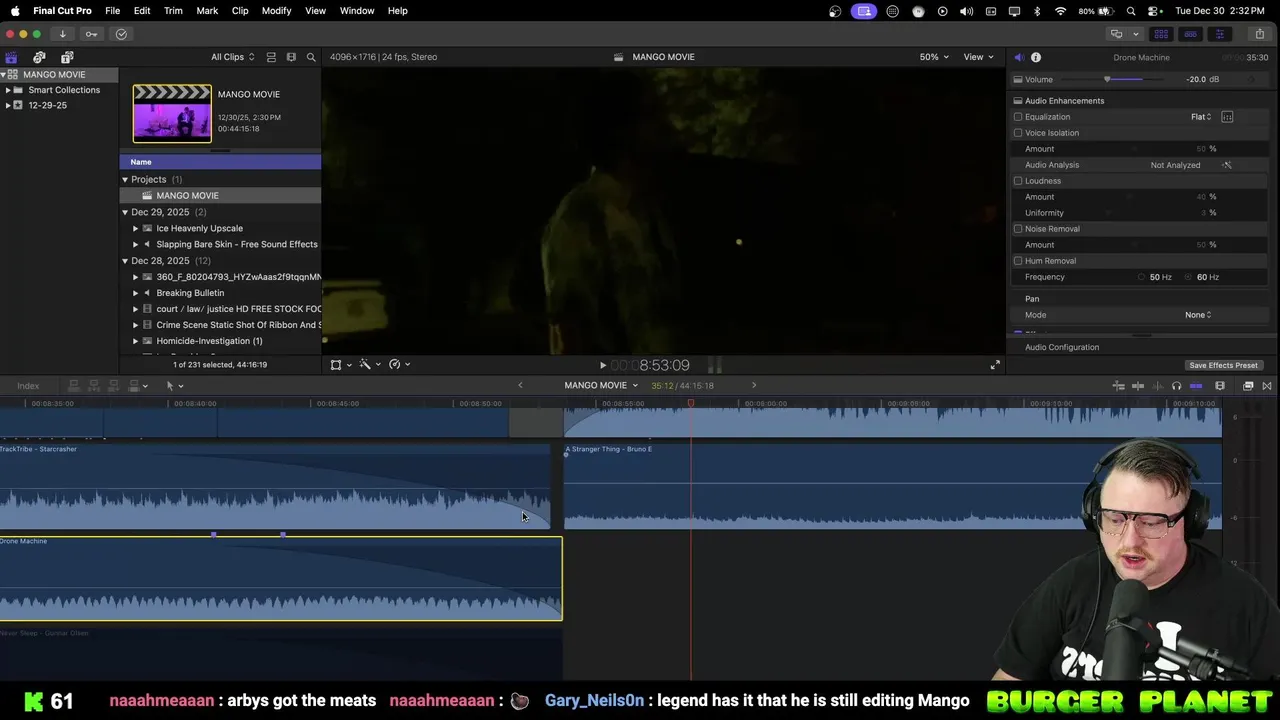Open the timeline Index button
Viewport: 1280px width, 720px height.
pyautogui.click(x=28, y=386)
